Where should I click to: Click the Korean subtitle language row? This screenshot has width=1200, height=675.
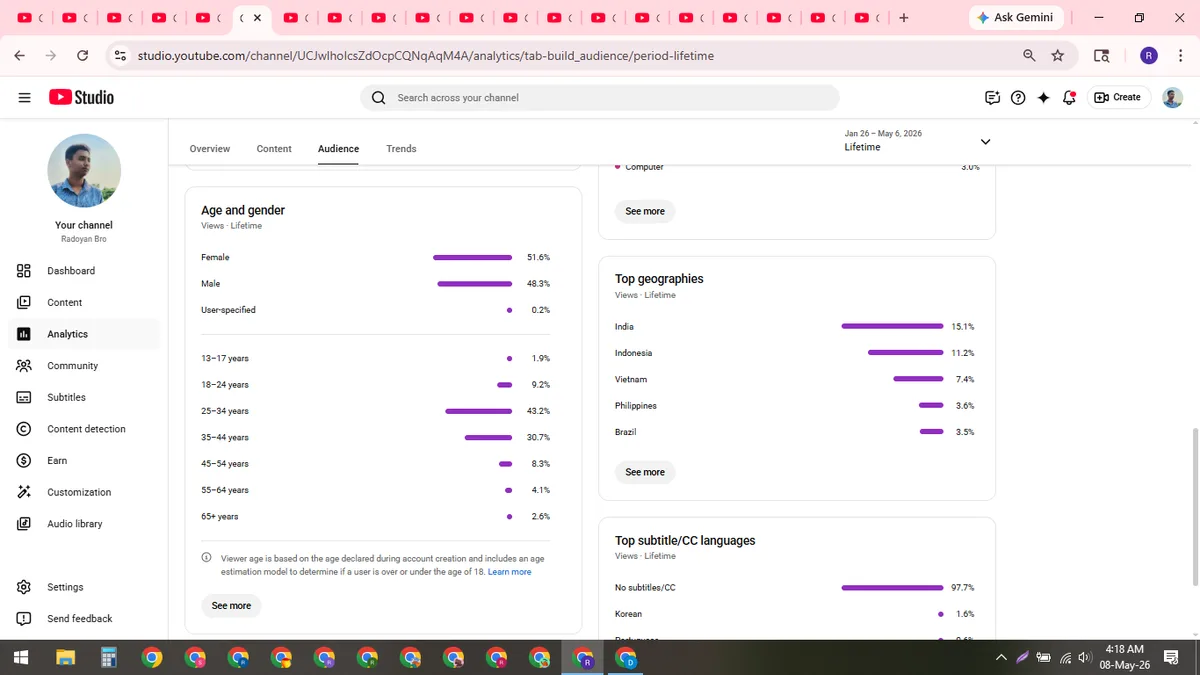point(795,614)
